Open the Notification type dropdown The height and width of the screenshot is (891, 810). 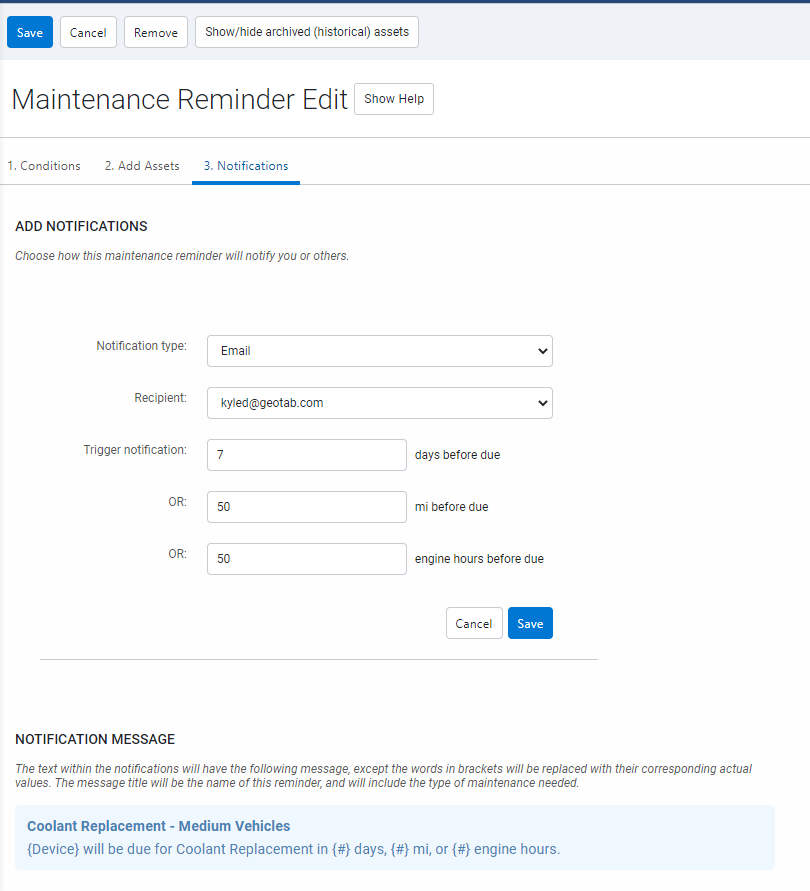point(379,351)
